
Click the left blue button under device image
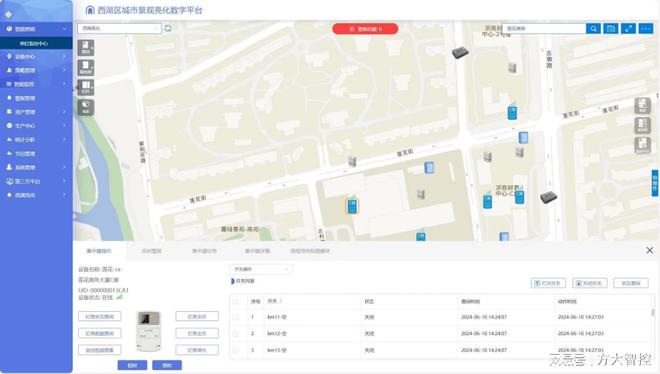point(132,365)
